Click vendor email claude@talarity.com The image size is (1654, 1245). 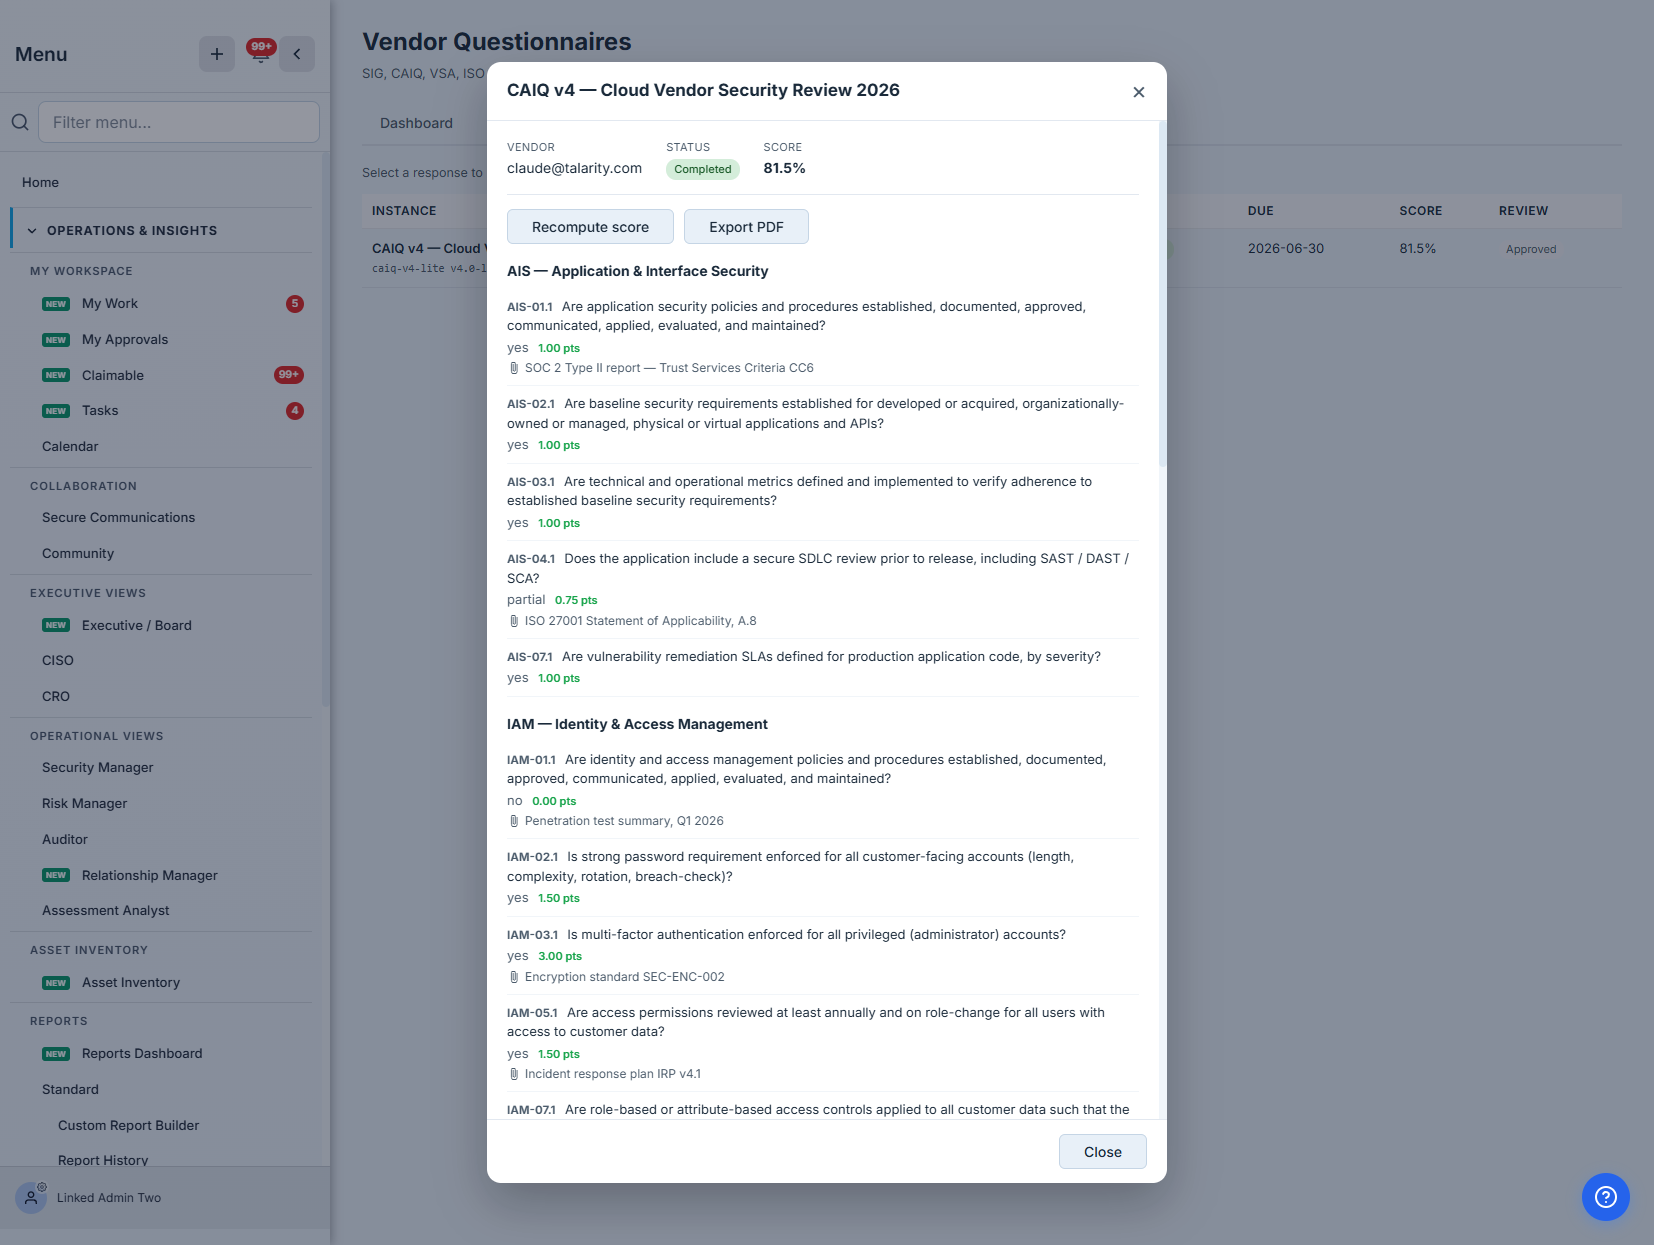click(x=574, y=168)
